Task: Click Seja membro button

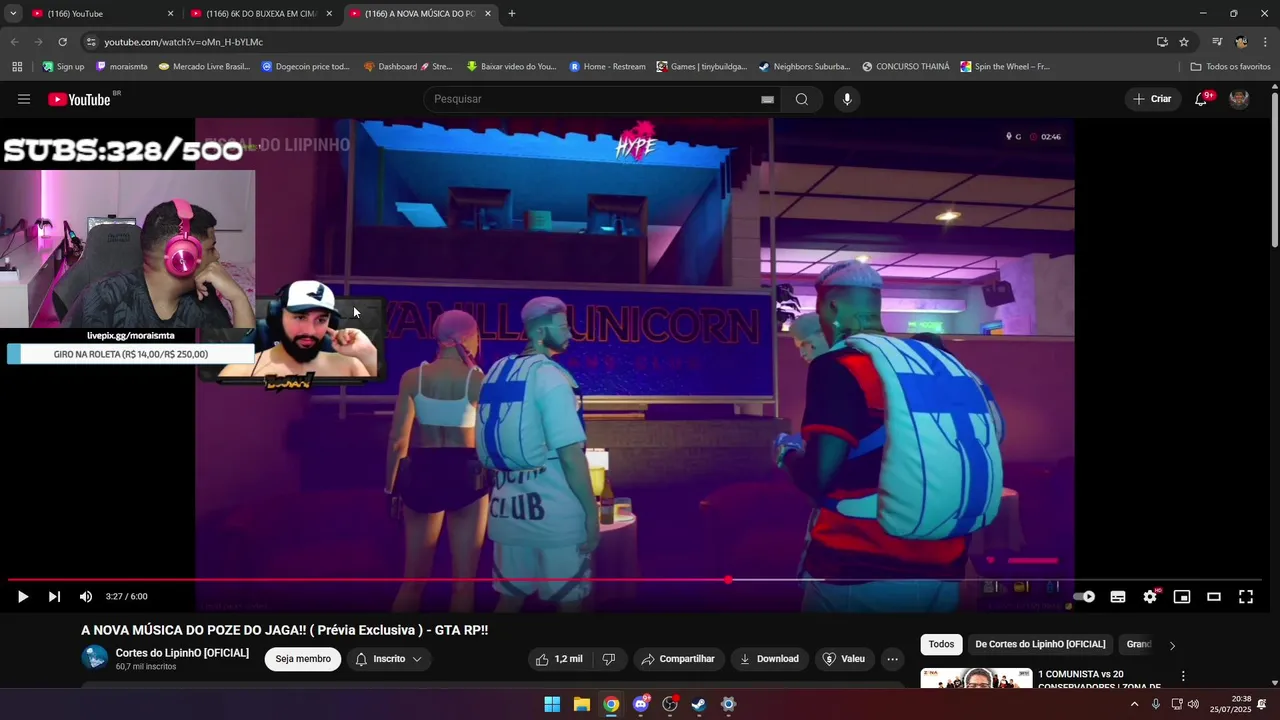Action: point(303,659)
